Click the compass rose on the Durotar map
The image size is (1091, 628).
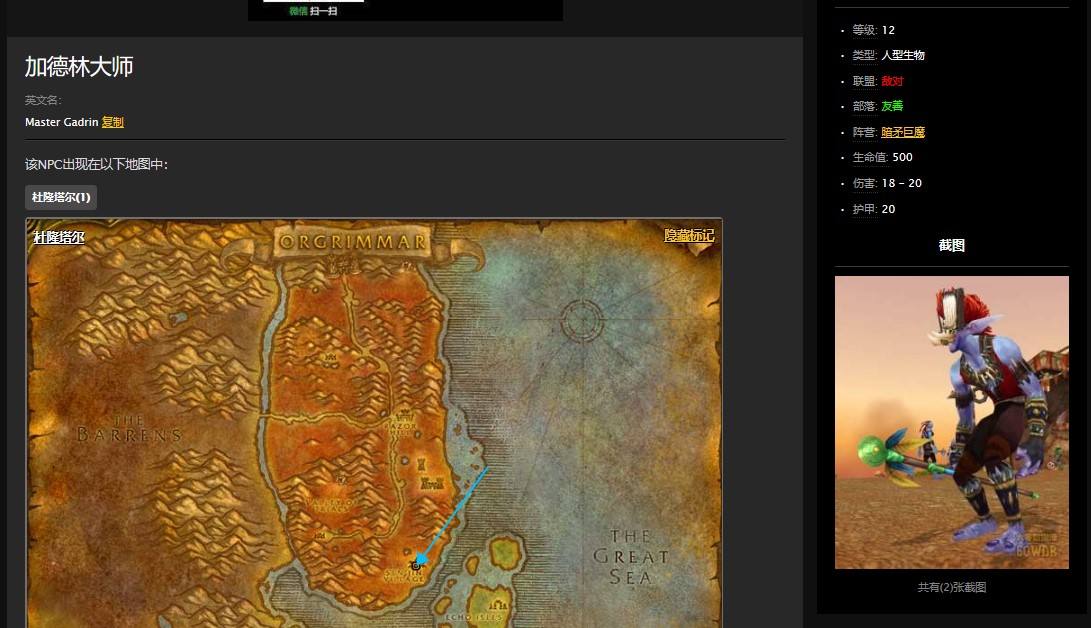[x=582, y=320]
